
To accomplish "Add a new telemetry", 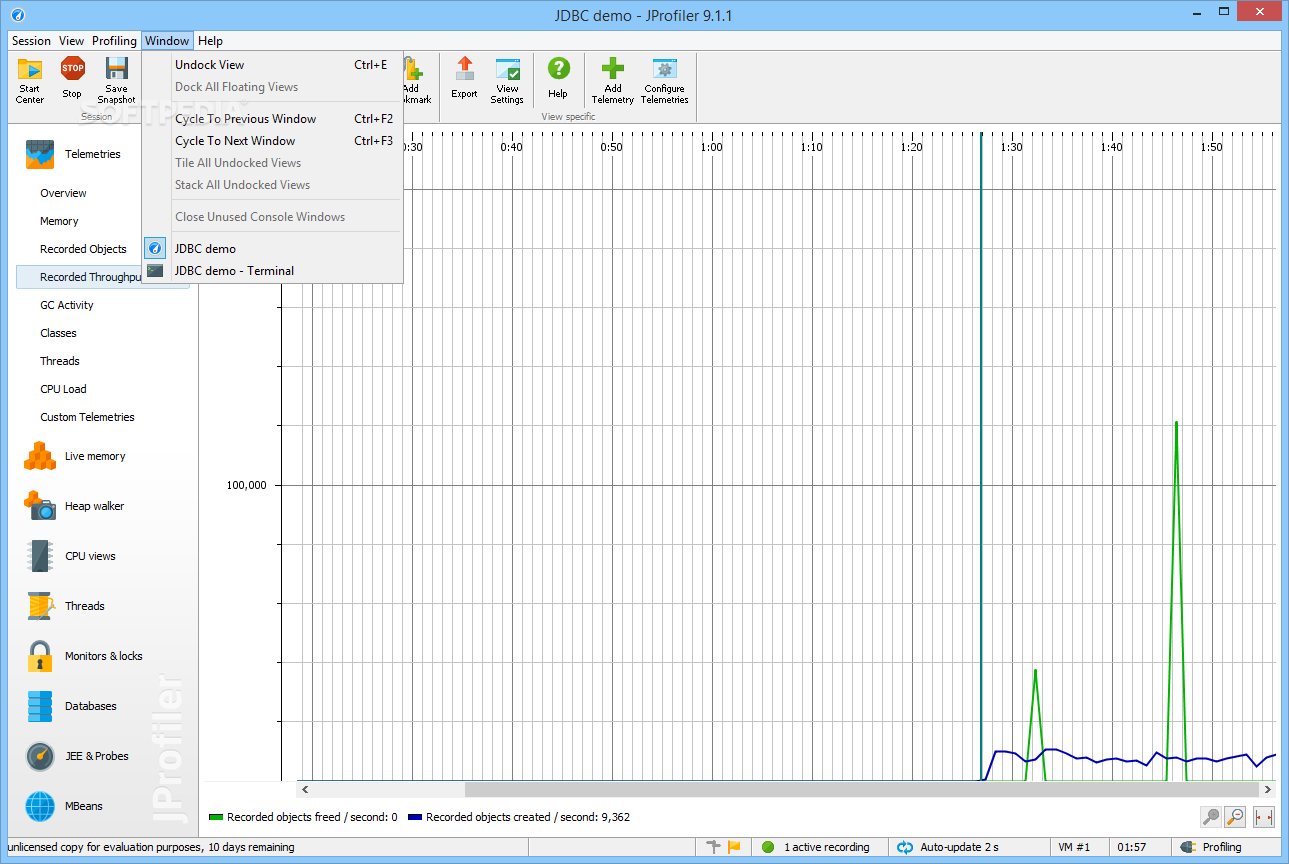I will click(612, 80).
